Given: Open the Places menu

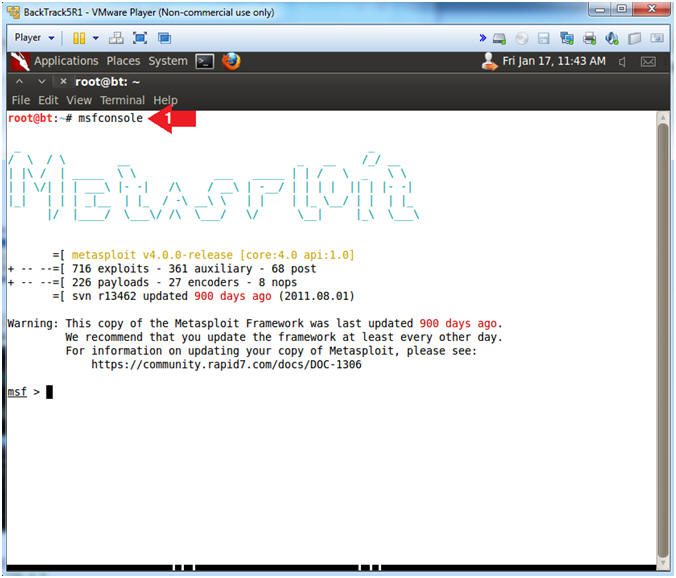Looking at the screenshot, I should click(123, 61).
